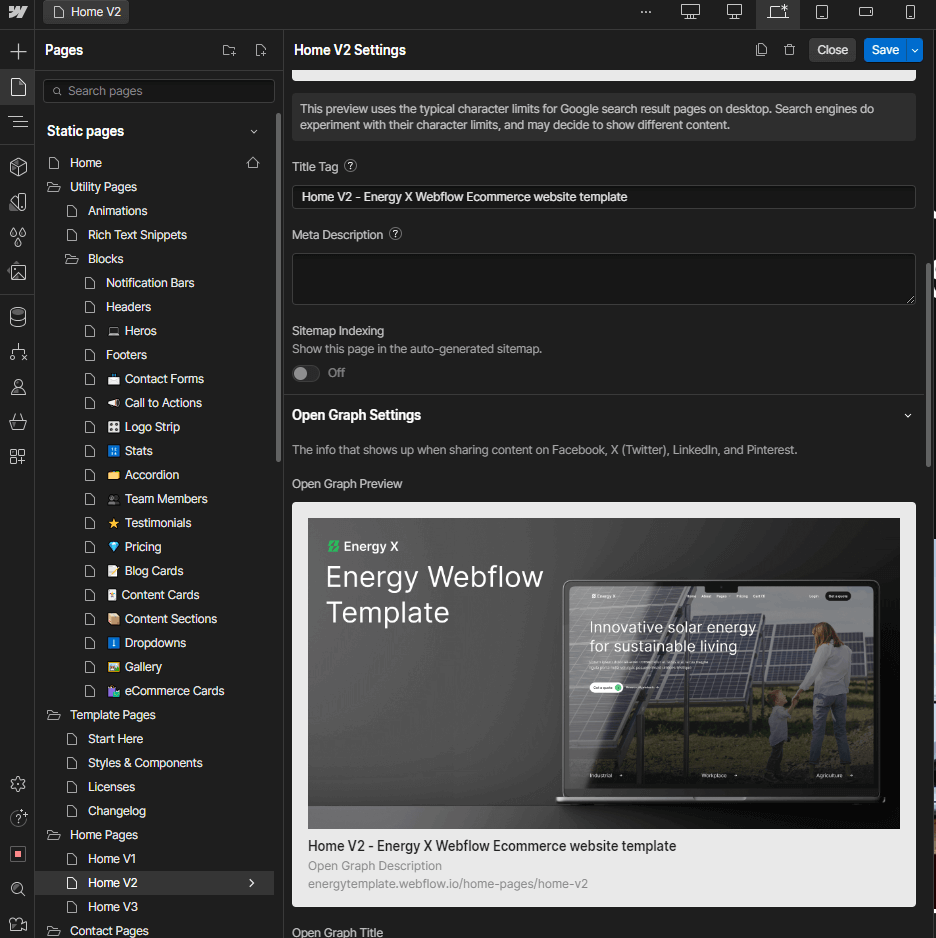The image size is (936, 938).
Task: Click the Webflow logo menu icon
Action: [x=17, y=12]
